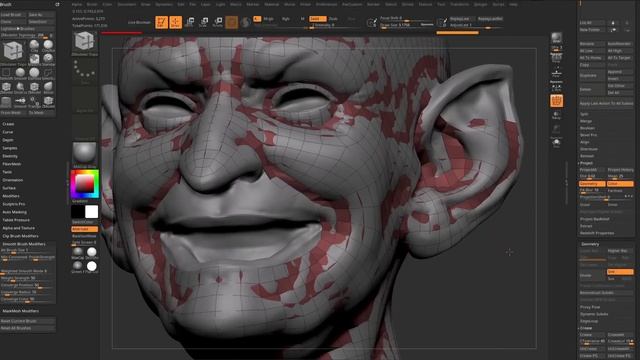Image resolution: width=640 pixels, height=360 pixels.
Task: Click the brush palette dock icon
Action: click(57, 4)
